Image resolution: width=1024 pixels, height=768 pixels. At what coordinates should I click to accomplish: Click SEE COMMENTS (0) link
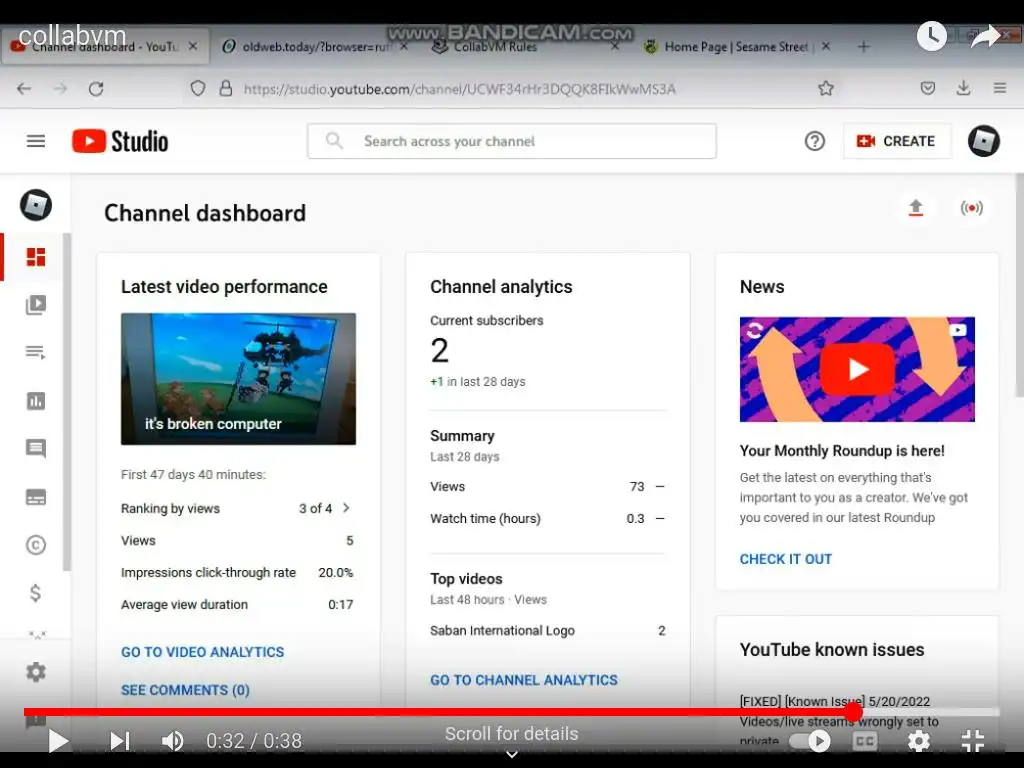click(185, 690)
